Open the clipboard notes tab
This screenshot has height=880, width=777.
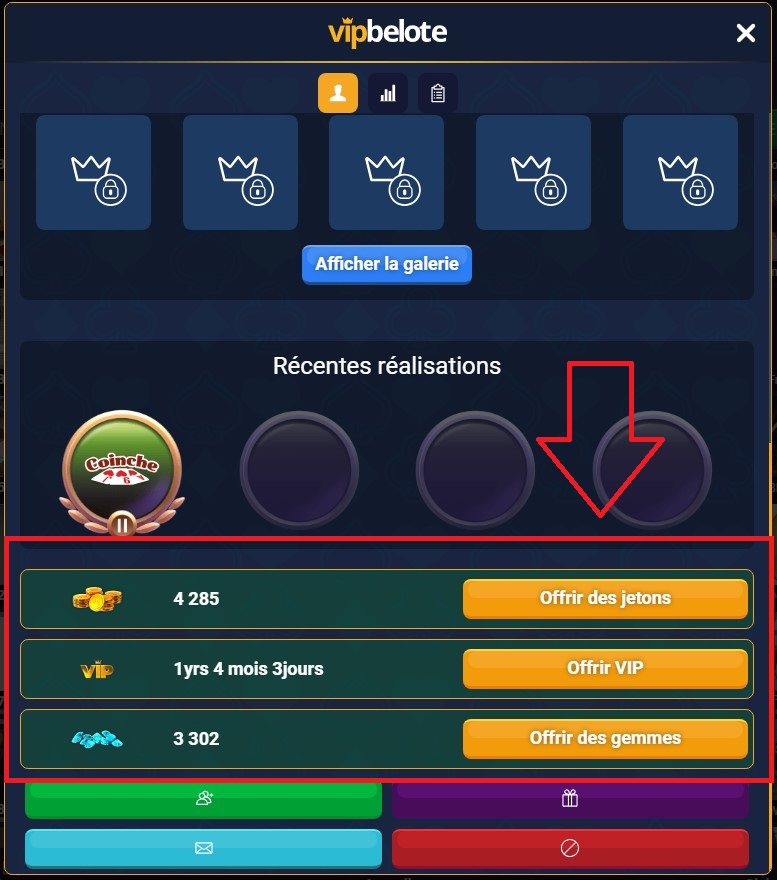438,93
